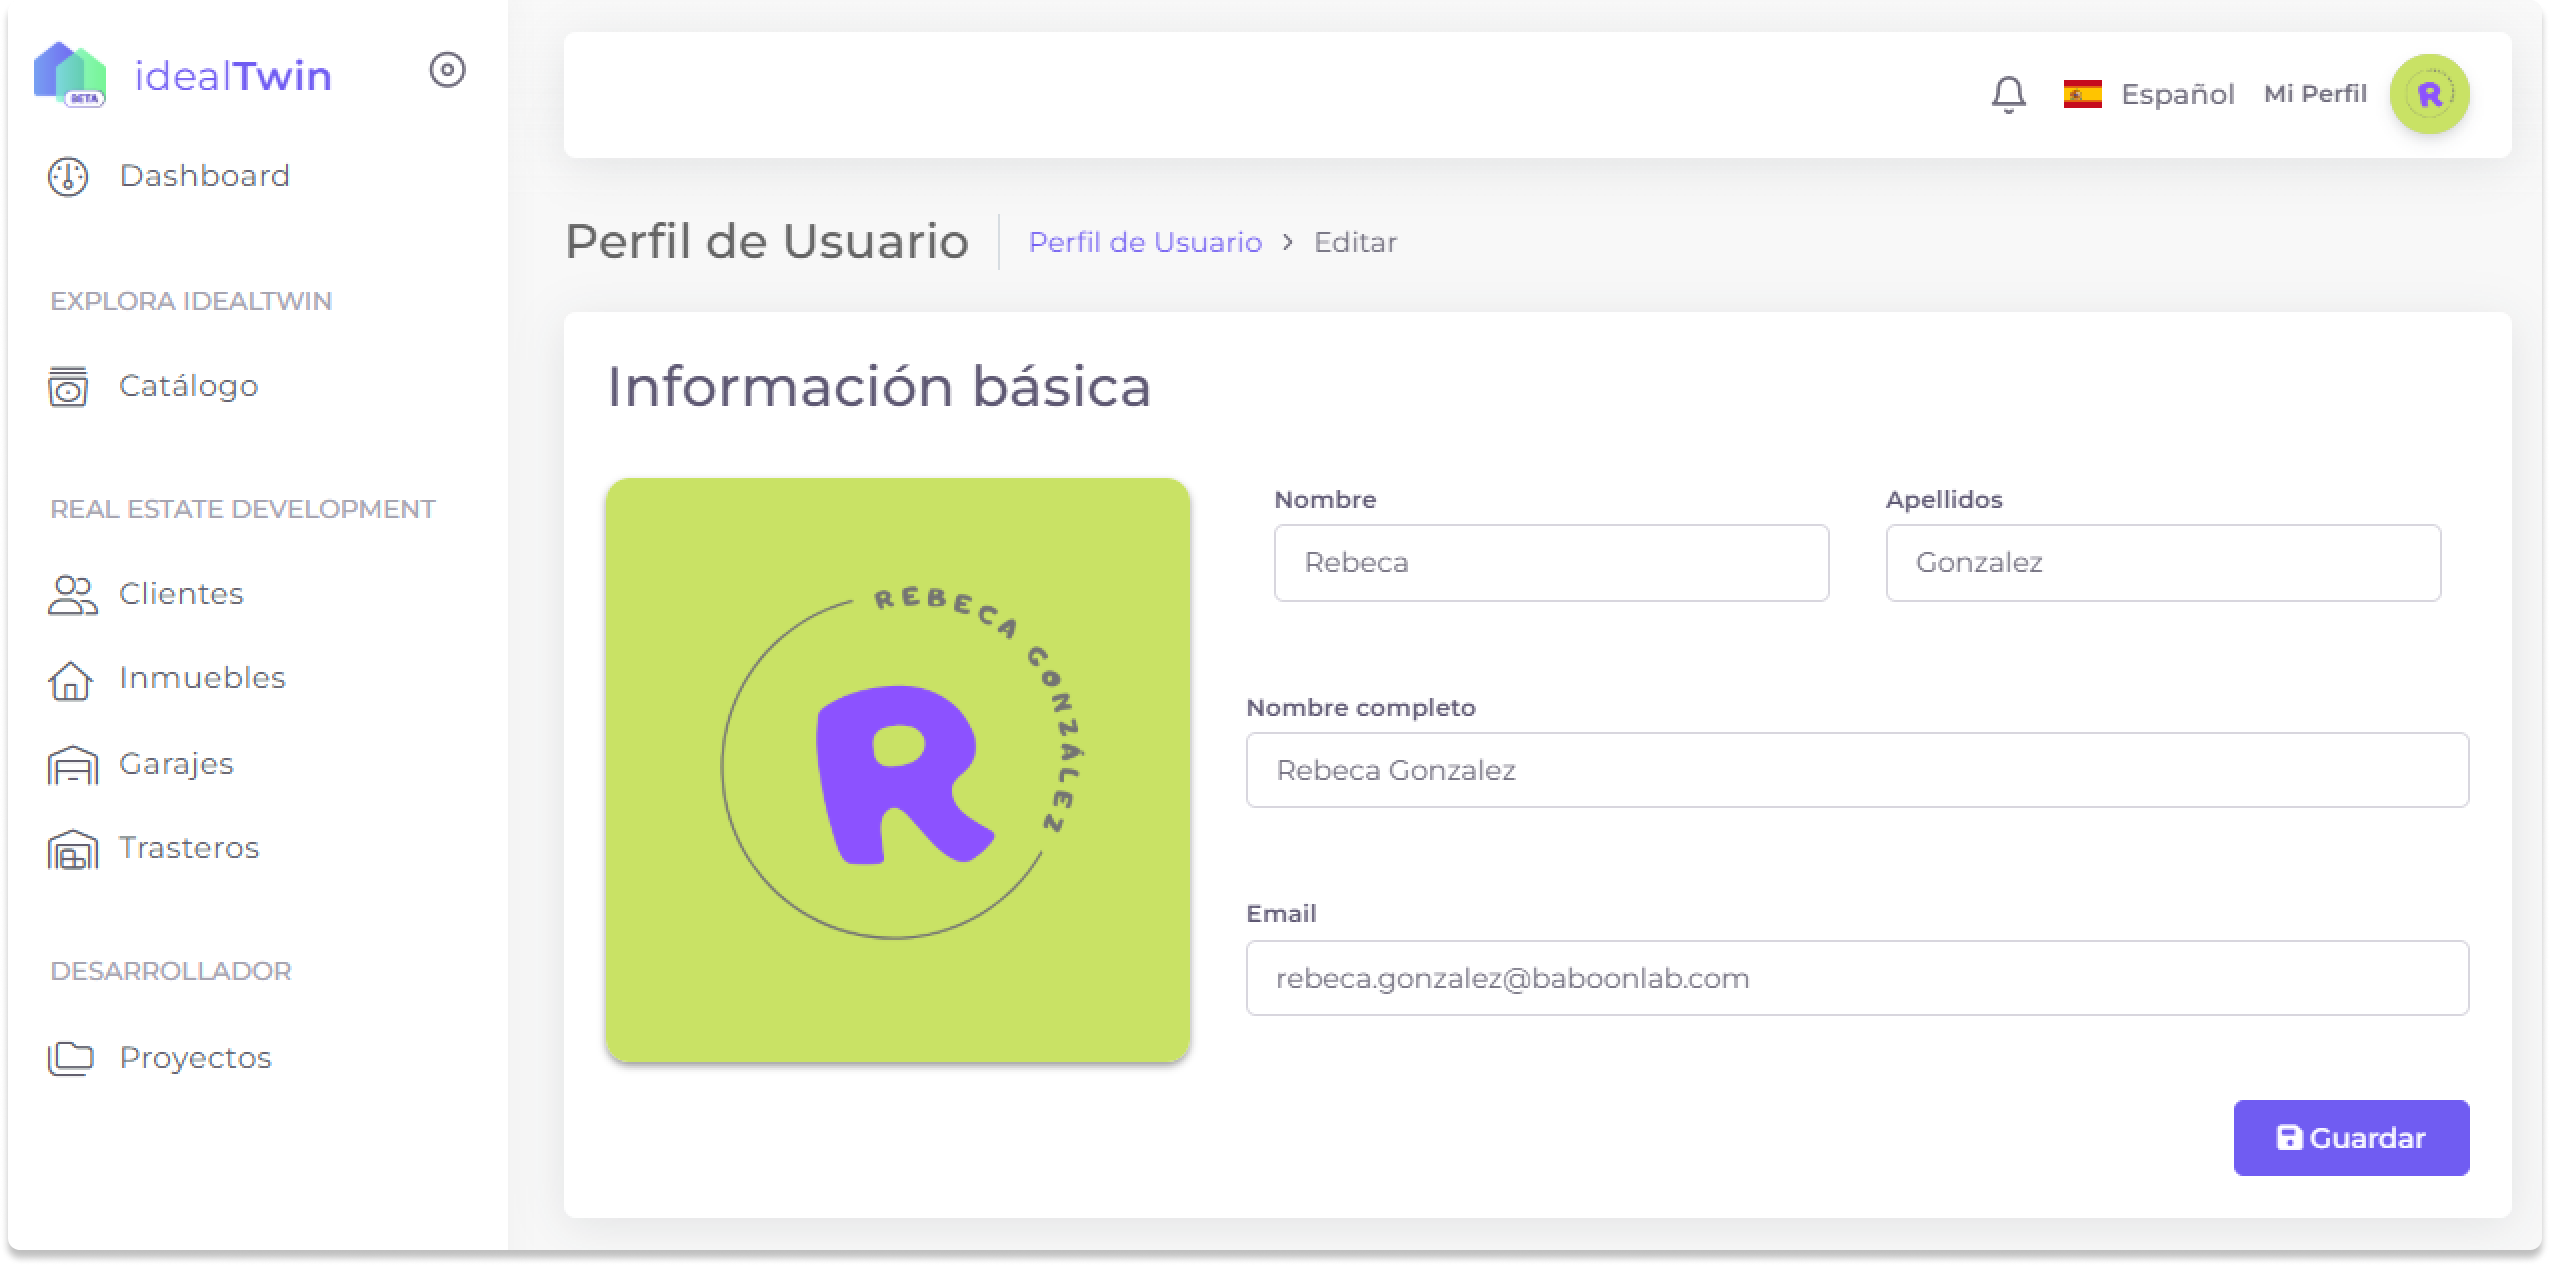Expand the Desarrollador section
This screenshot has width=2550, height=1266.
pyautogui.click(x=171, y=970)
